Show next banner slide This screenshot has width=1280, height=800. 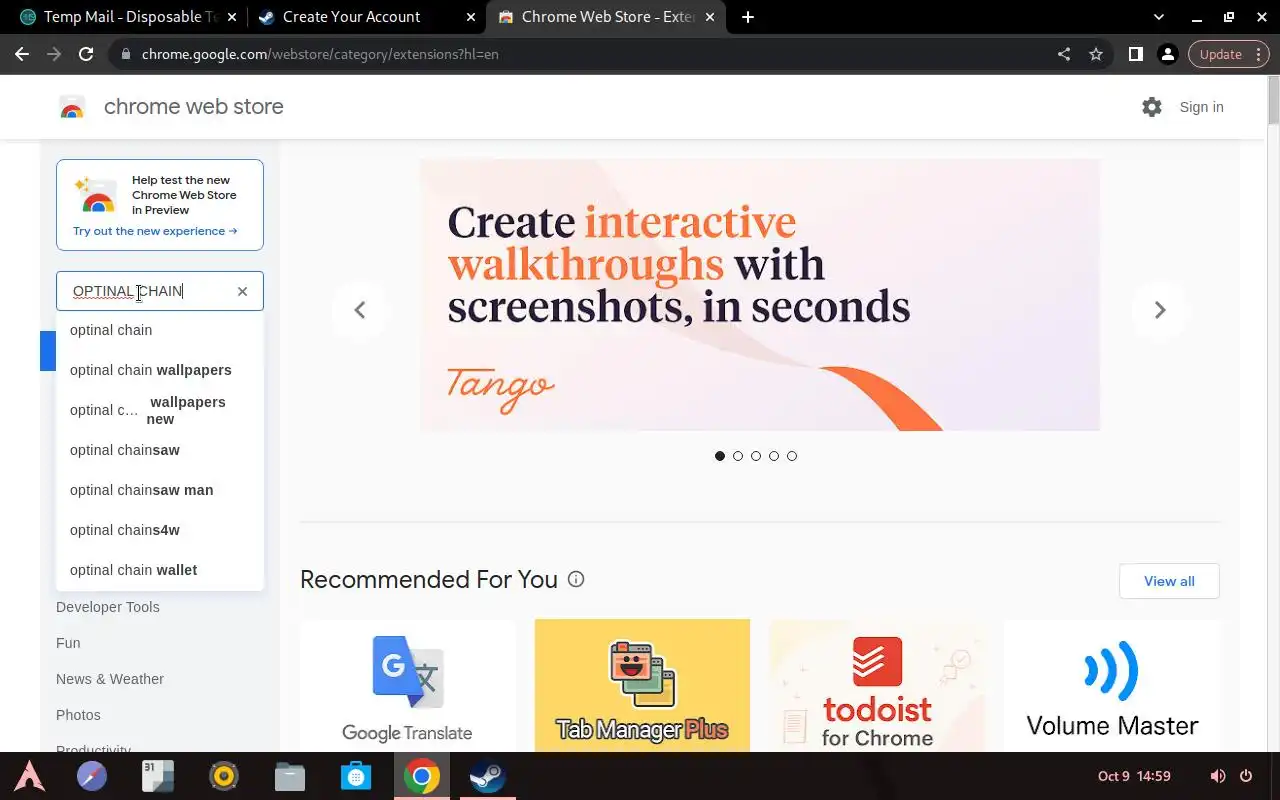pyautogui.click(x=1160, y=310)
